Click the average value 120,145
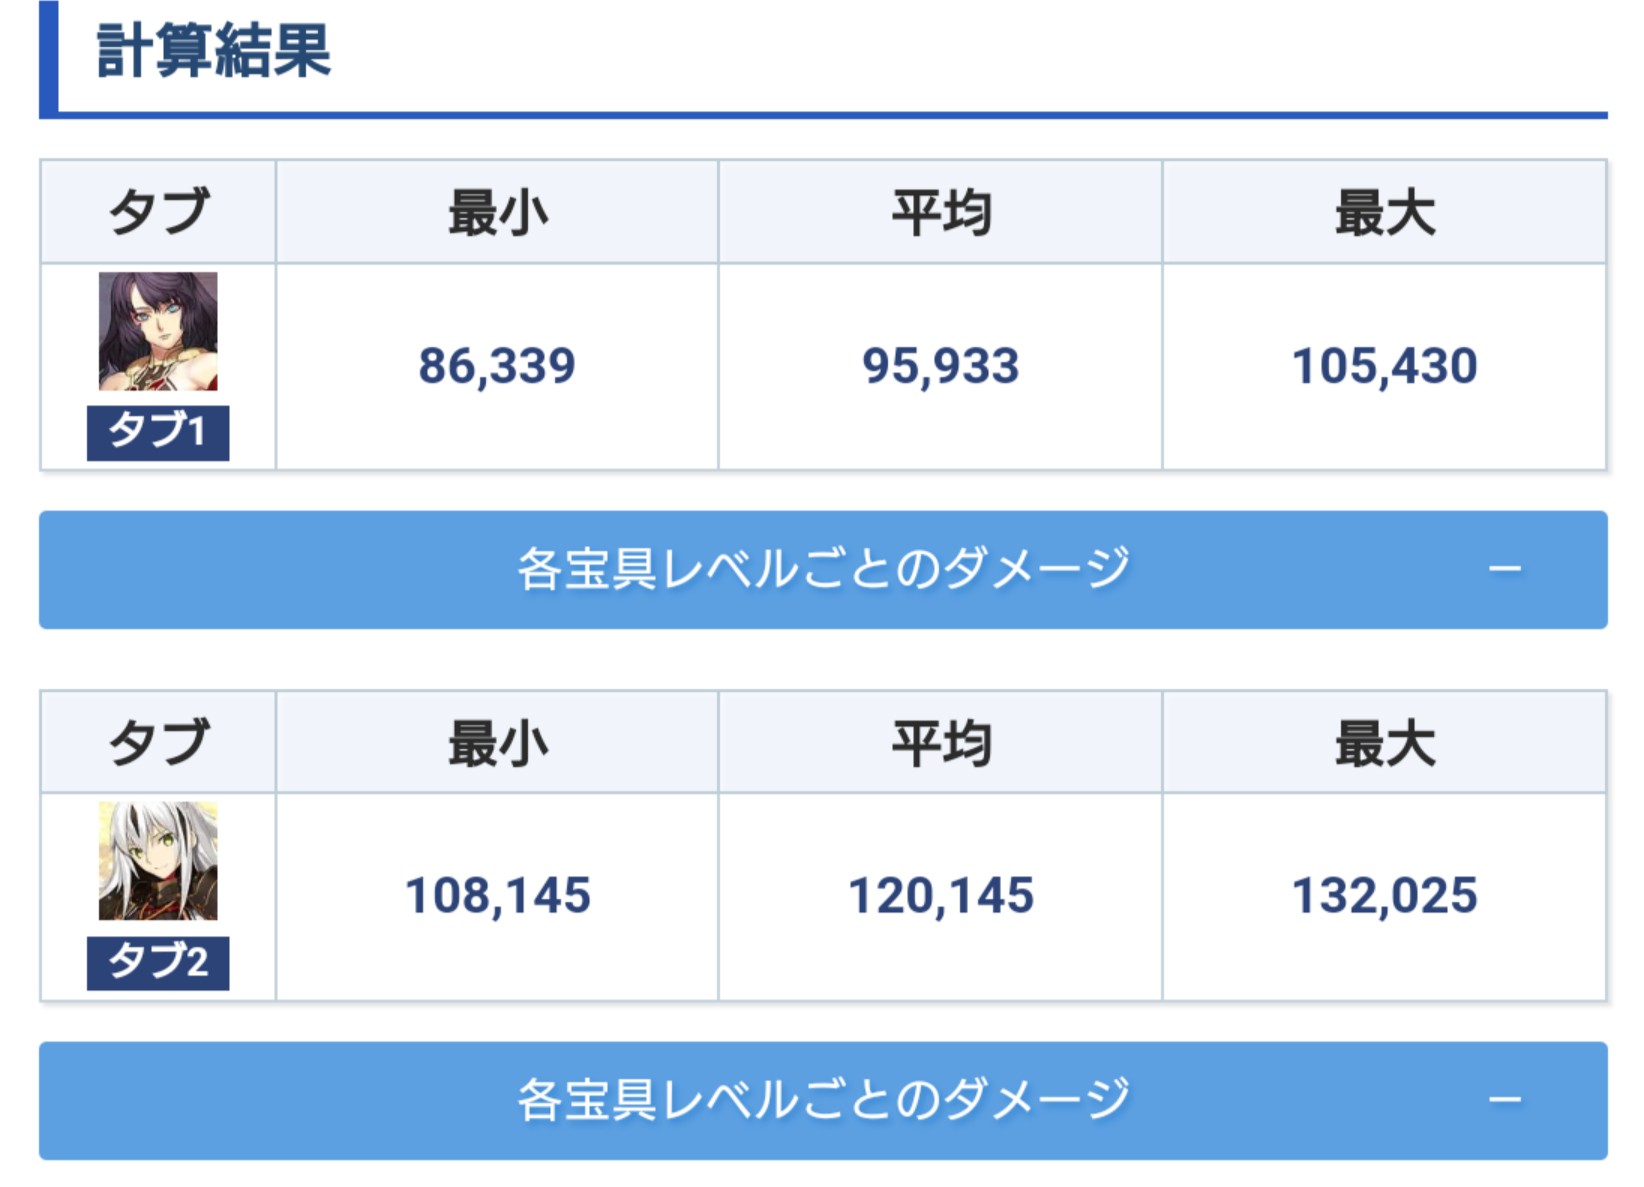This screenshot has height=1187, width=1644. tap(940, 896)
